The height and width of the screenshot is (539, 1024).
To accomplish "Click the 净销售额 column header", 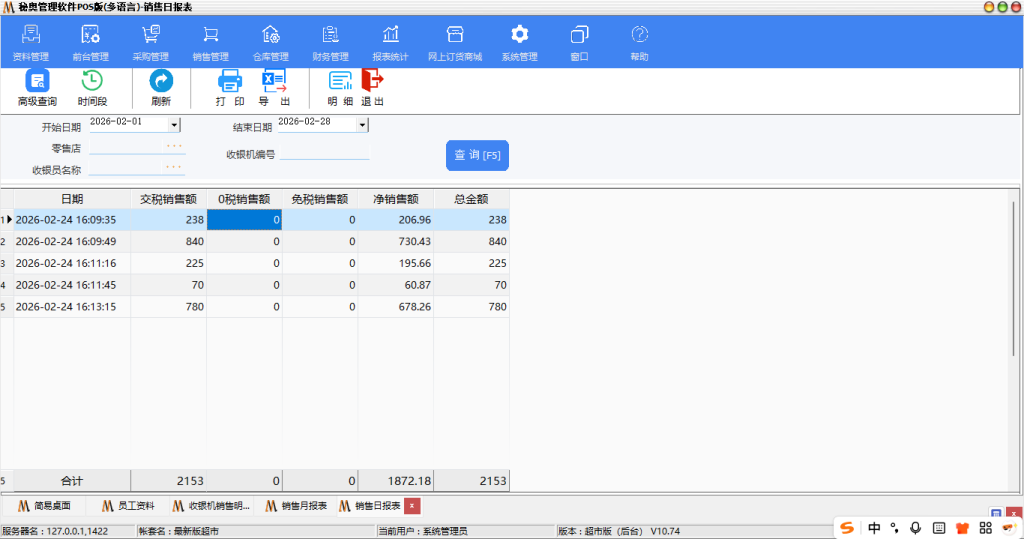I will point(395,199).
